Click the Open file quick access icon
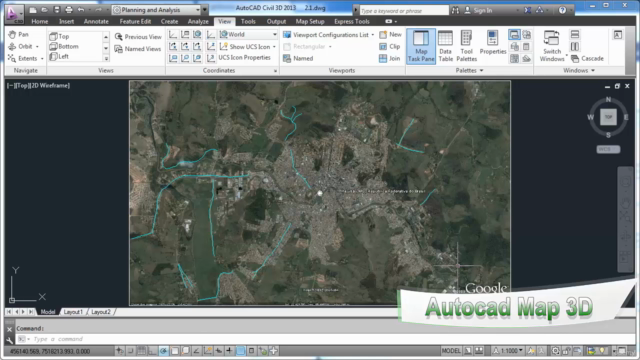Viewport: 640px width, 360px height. click(44, 10)
